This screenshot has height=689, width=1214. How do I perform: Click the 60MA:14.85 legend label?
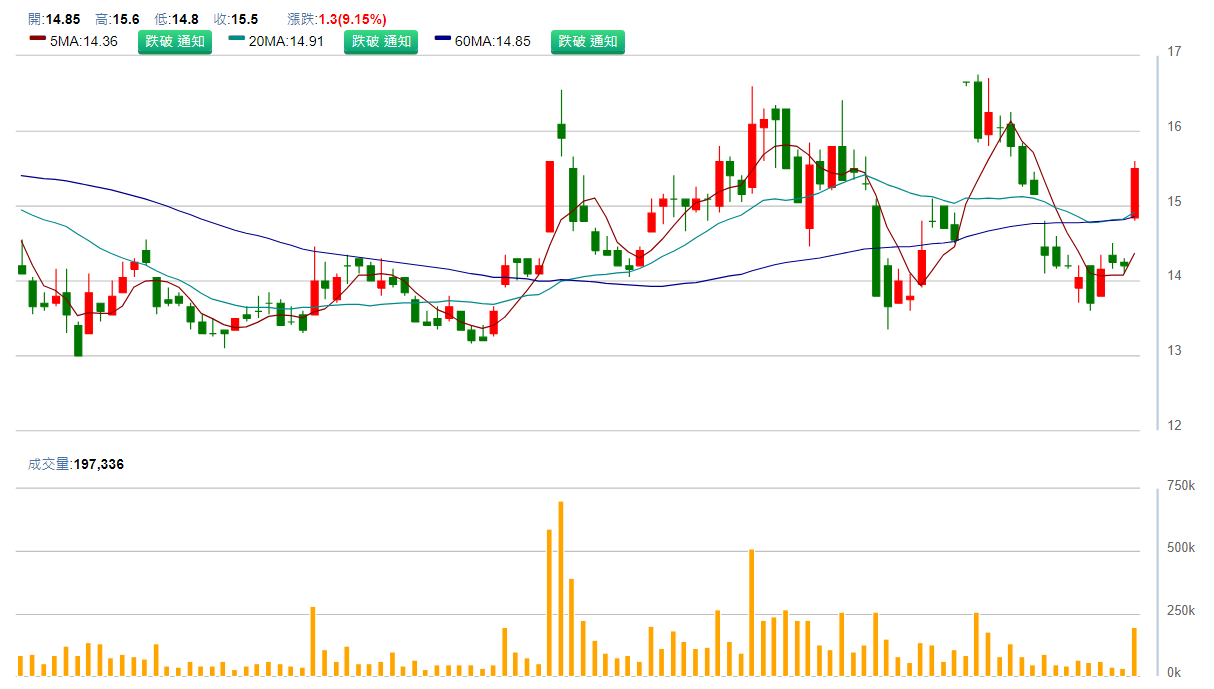(x=493, y=42)
